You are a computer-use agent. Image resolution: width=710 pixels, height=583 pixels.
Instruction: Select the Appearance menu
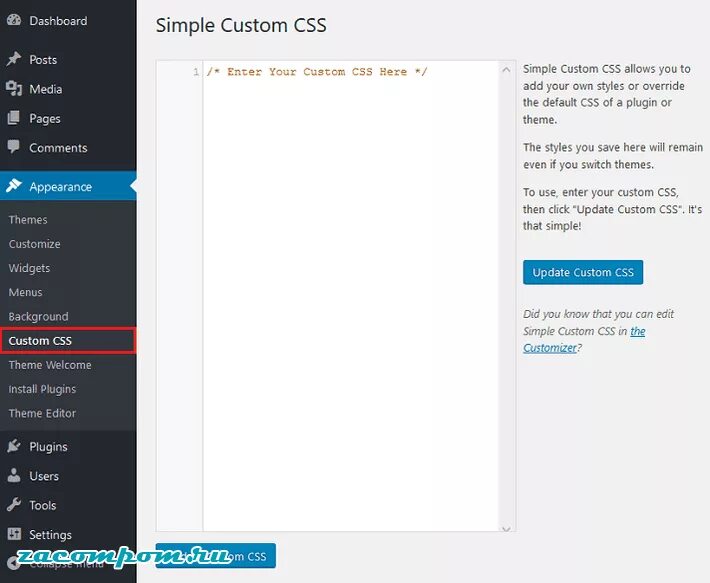point(68,186)
